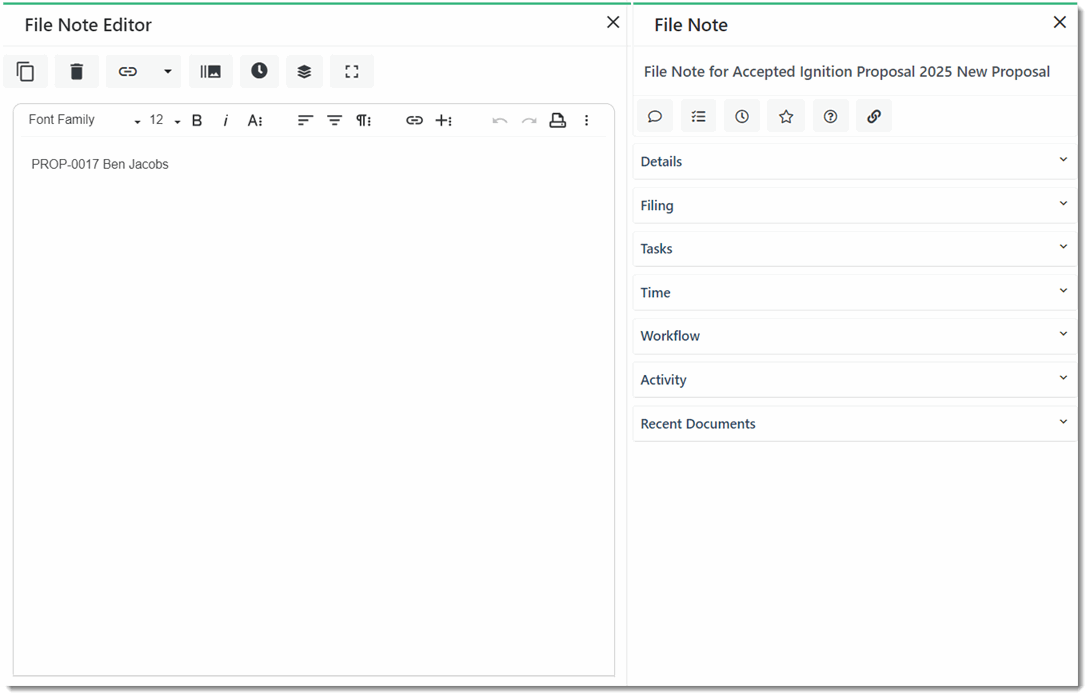1090x698 pixels.
Task: Insert a hyperlink in the editor
Action: pyautogui.click(x=414, y=120)
